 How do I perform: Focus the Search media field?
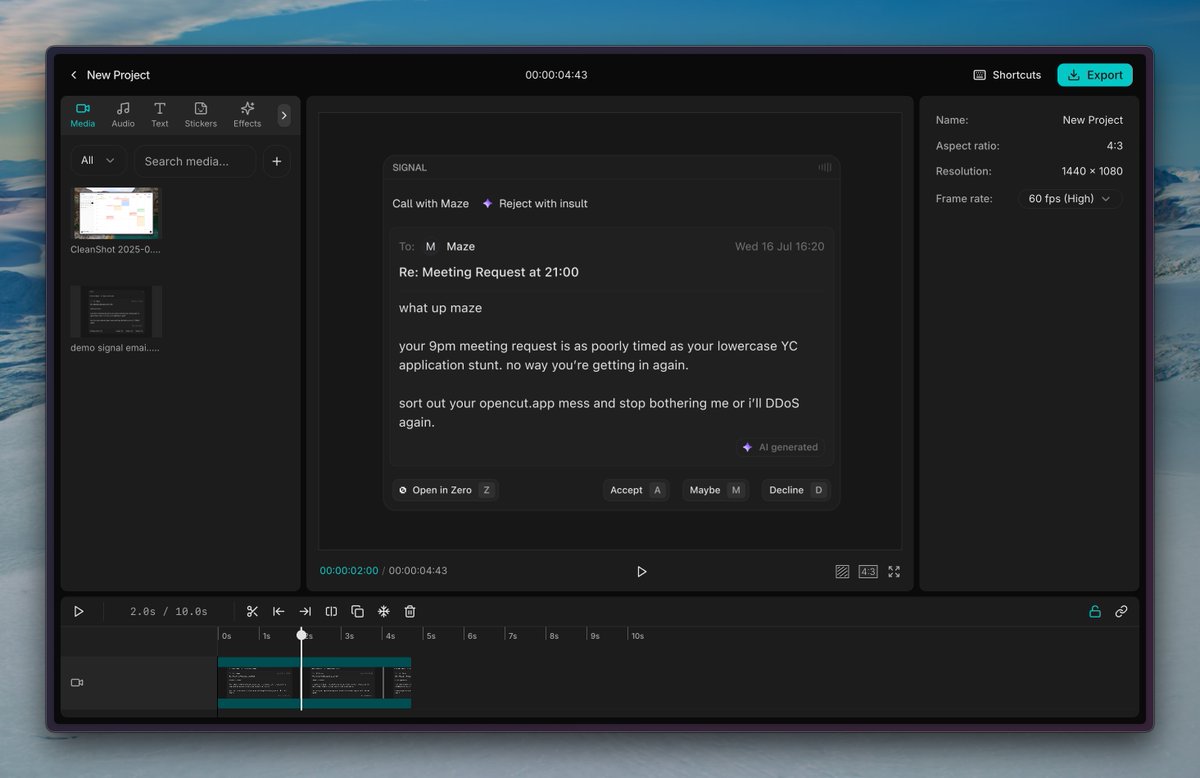(x=195, y=161)
